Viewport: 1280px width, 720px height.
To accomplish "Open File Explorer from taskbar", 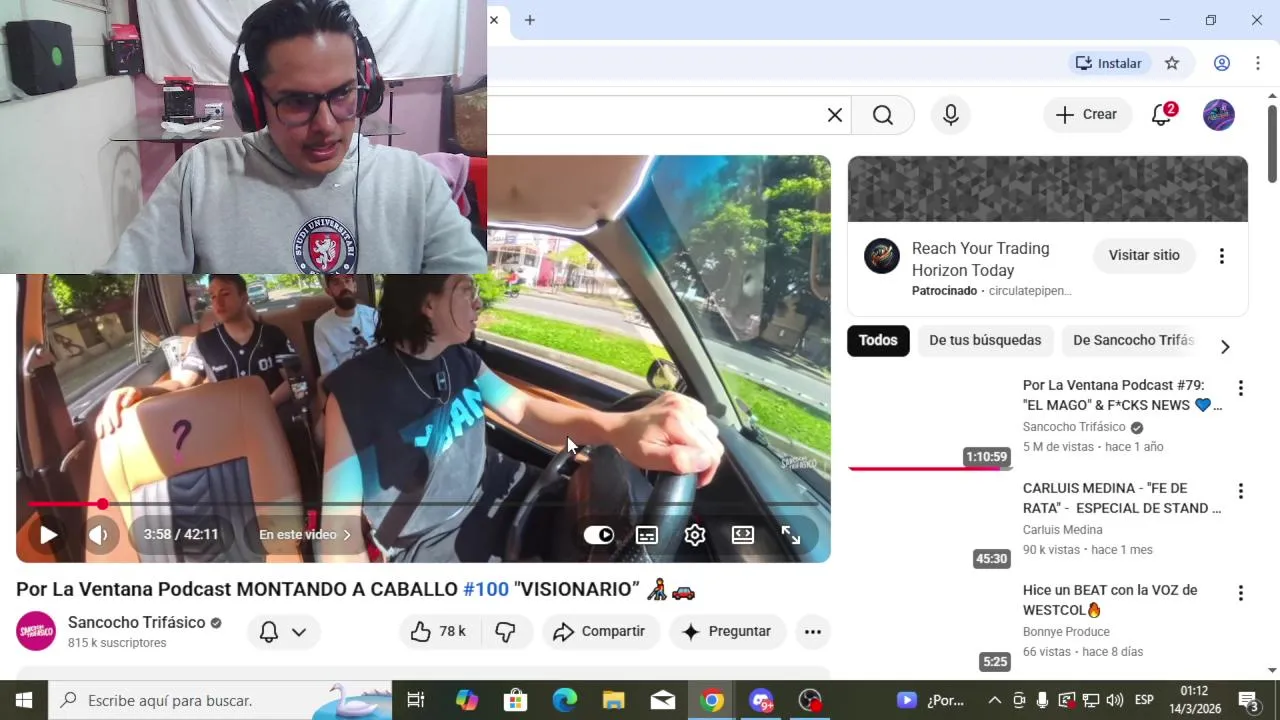I will [x=614, y=700].
